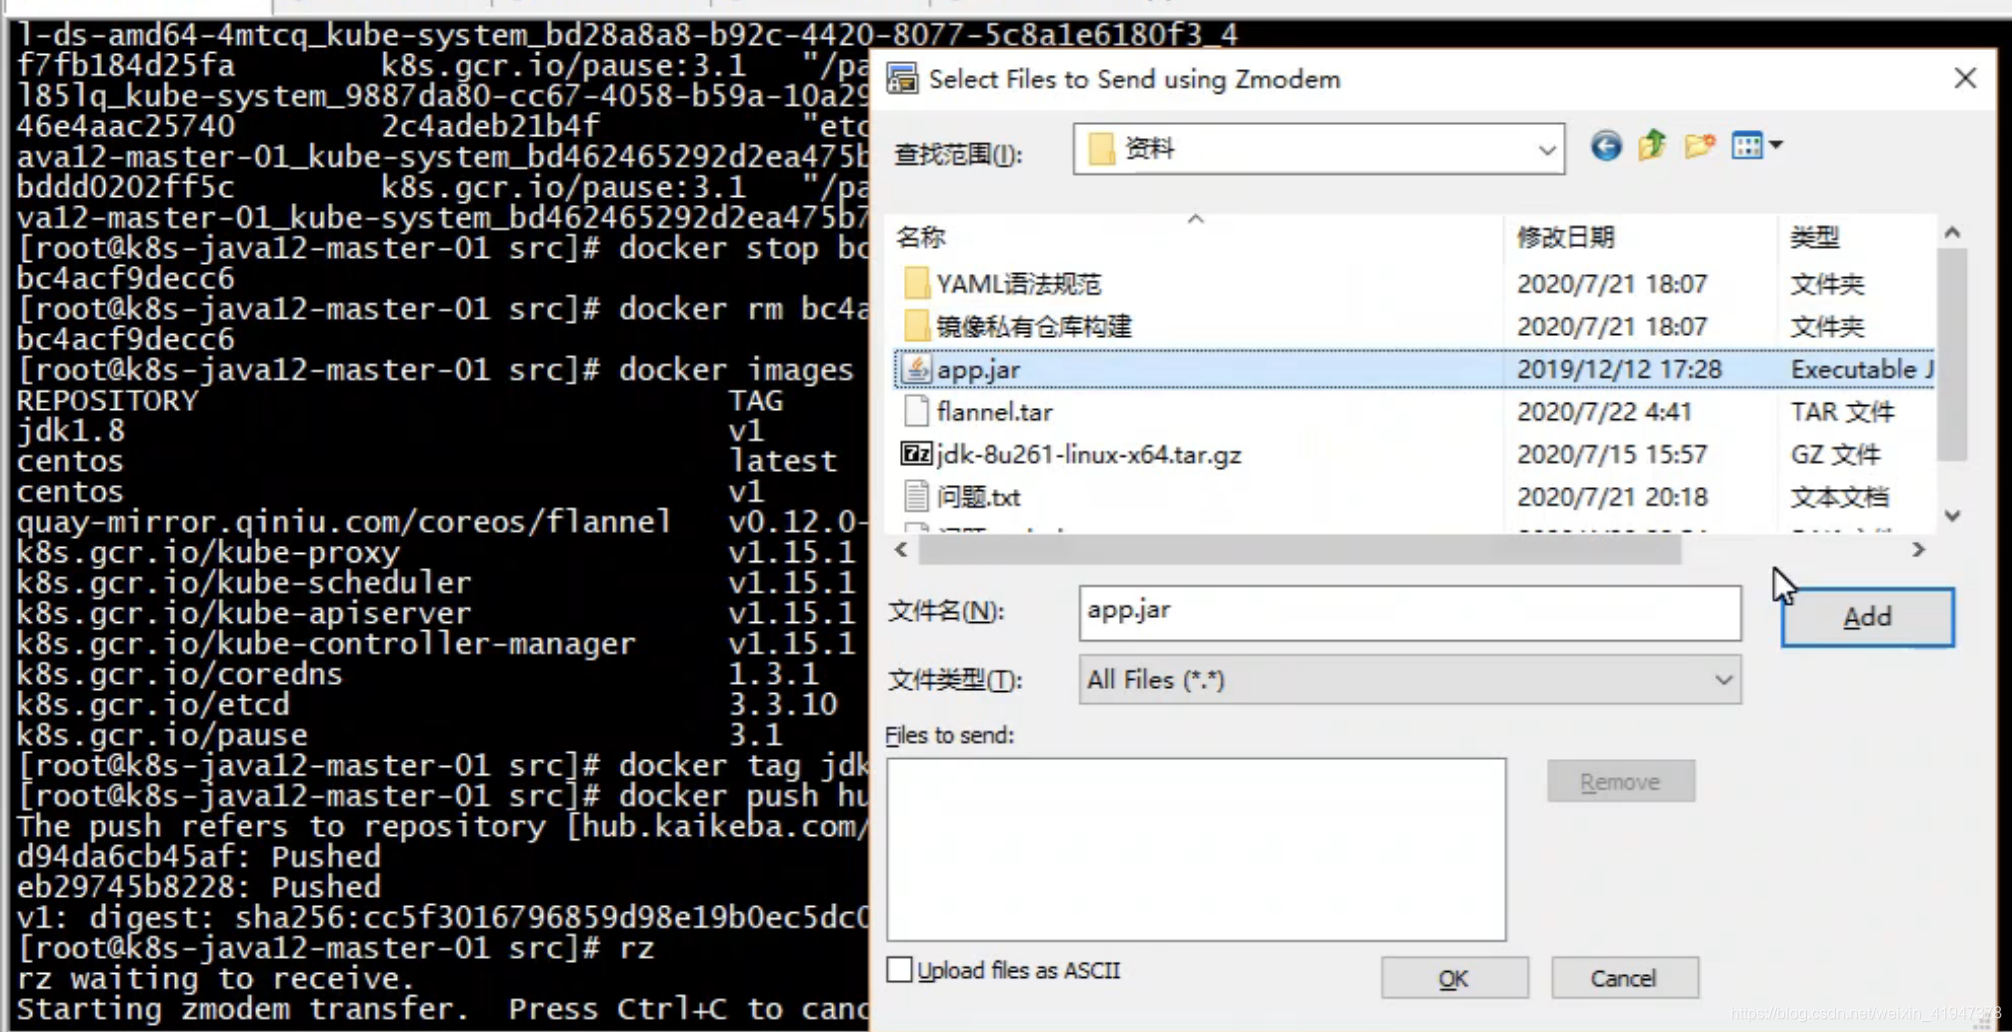Go back using the blue back arrow icon
Image resolution: width=2012 pixels, height=1032 pixels.
point(1606,147)
